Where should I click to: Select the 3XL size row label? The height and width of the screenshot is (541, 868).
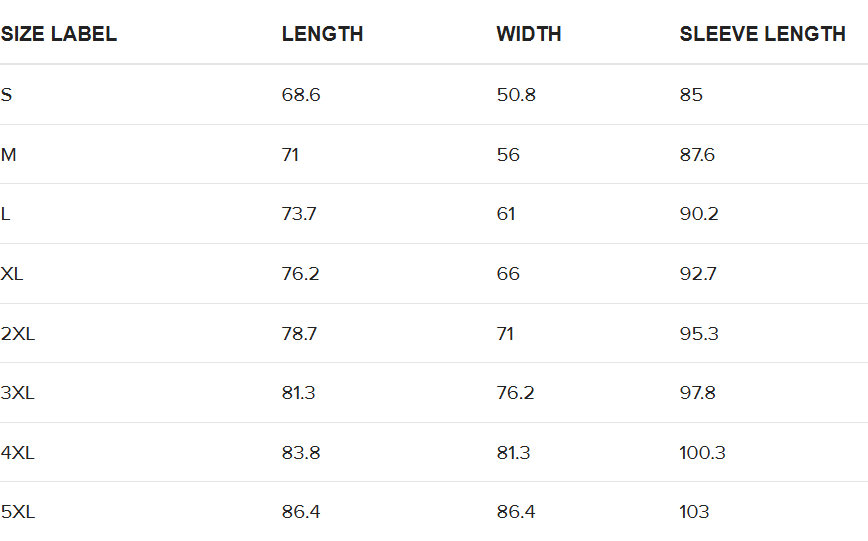[x=18, y=393]
